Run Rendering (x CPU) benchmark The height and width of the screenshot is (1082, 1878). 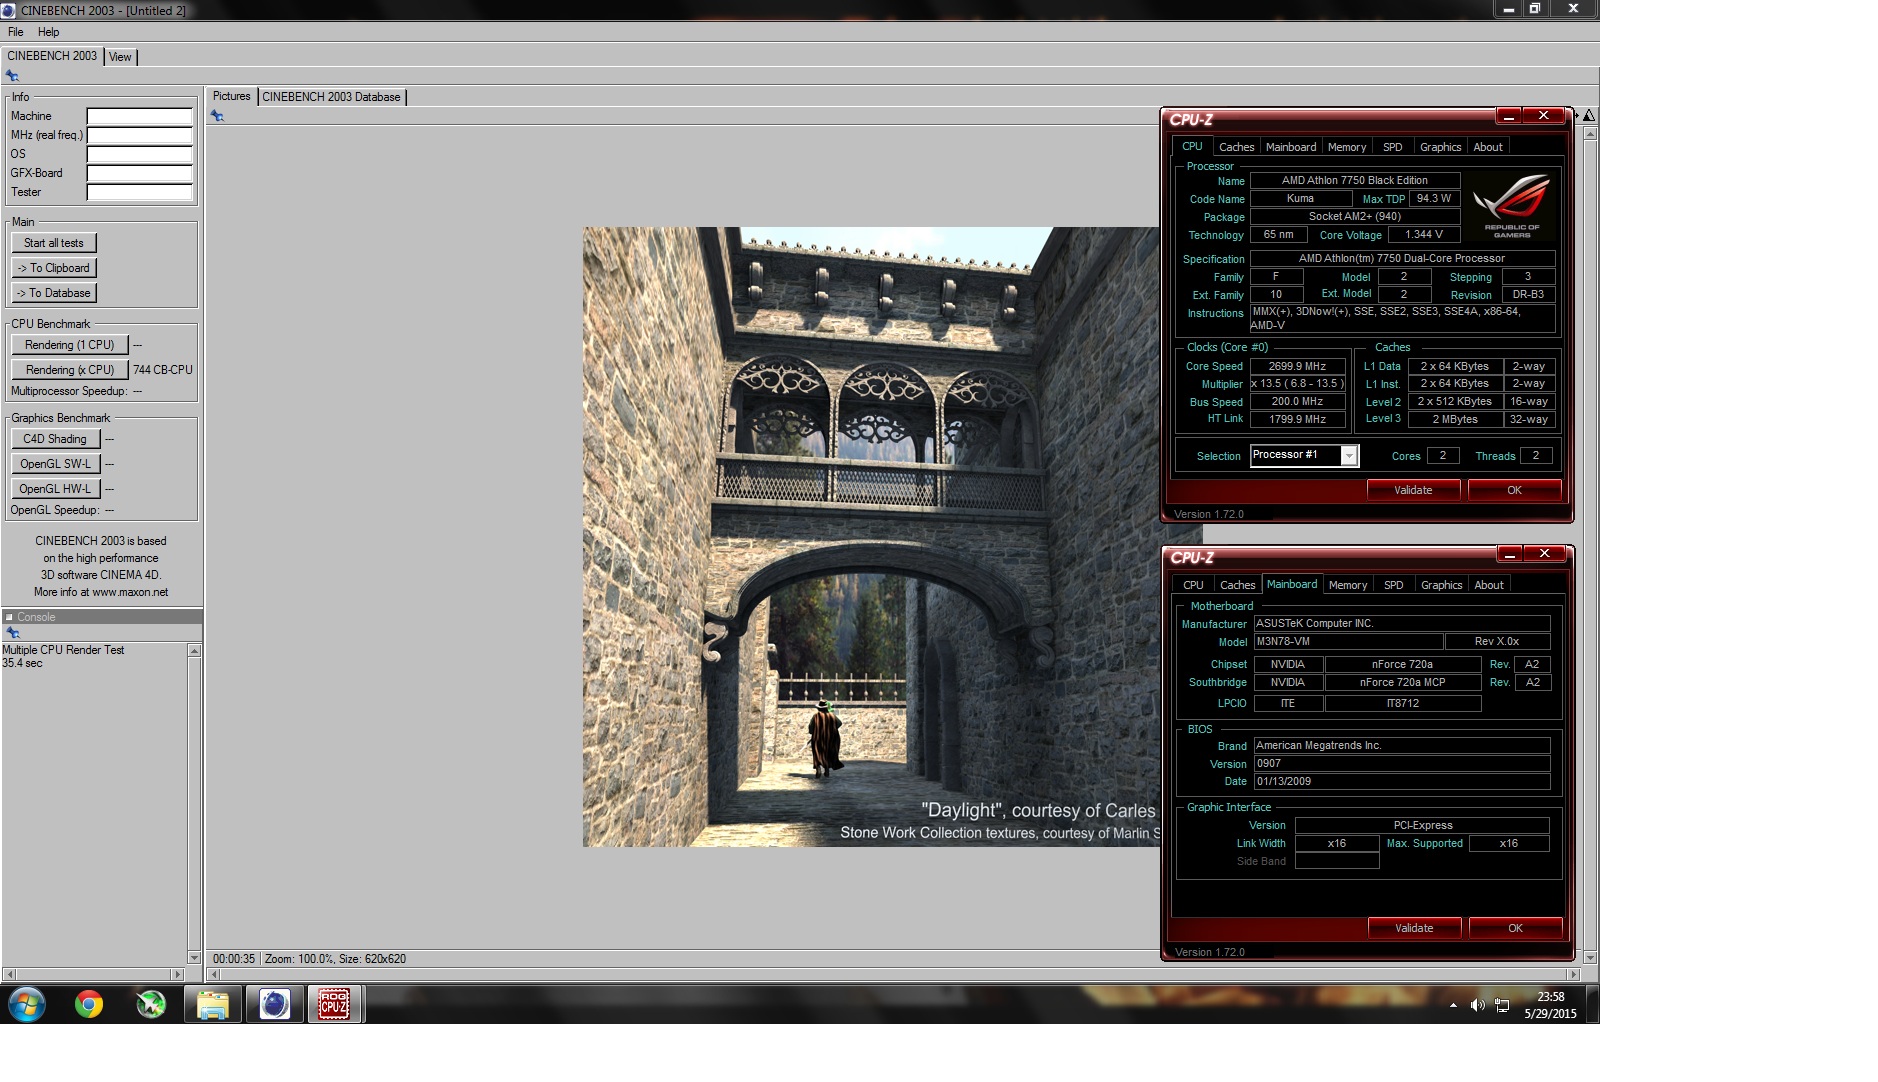click(x=70, y=370)
